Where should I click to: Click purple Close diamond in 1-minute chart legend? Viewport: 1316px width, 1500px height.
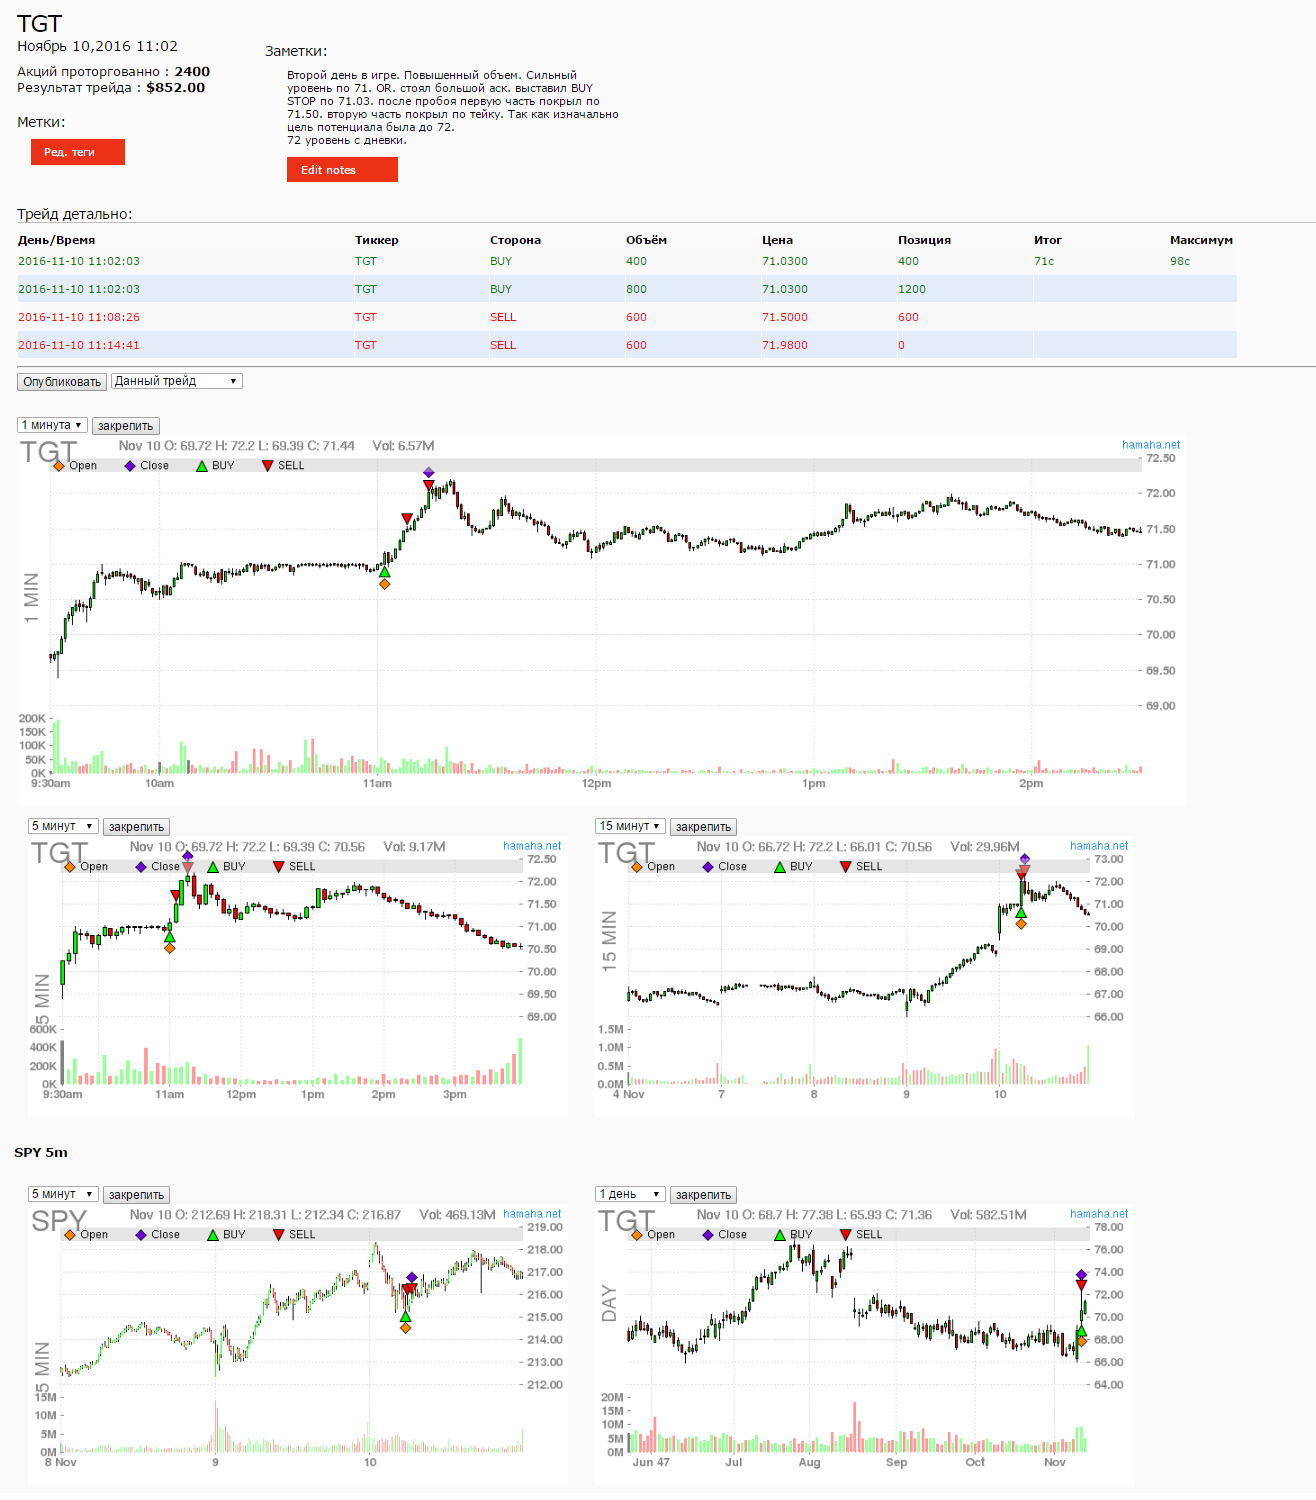click(130, 466)
